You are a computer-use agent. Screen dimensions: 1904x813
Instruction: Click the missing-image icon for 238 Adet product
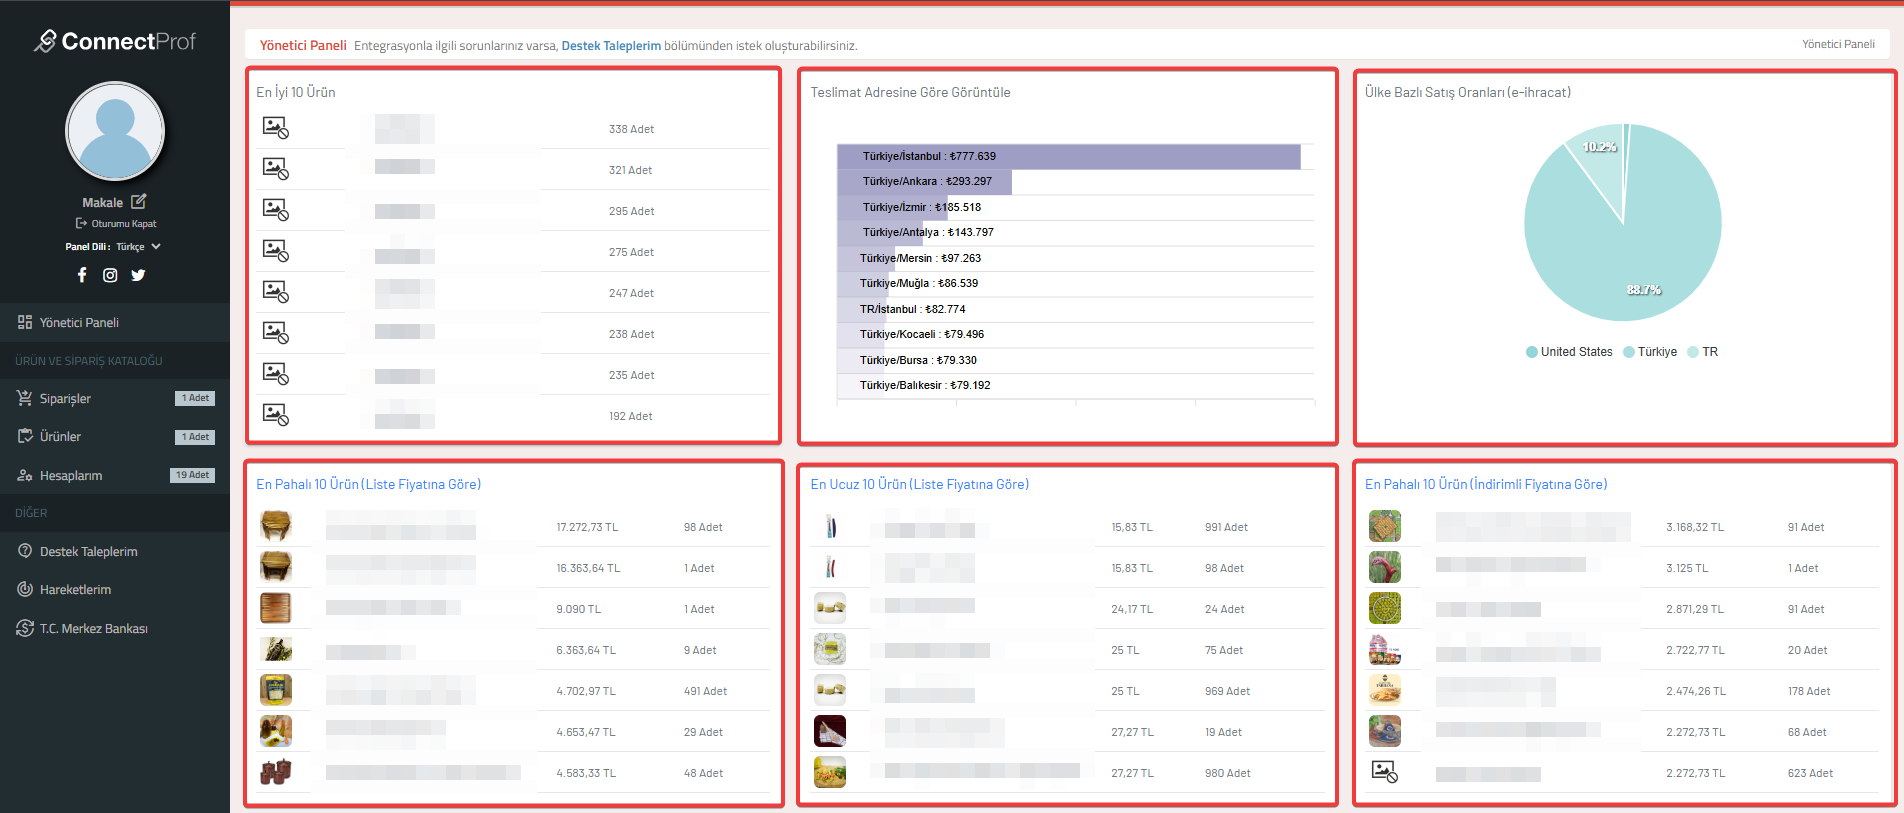276,332
